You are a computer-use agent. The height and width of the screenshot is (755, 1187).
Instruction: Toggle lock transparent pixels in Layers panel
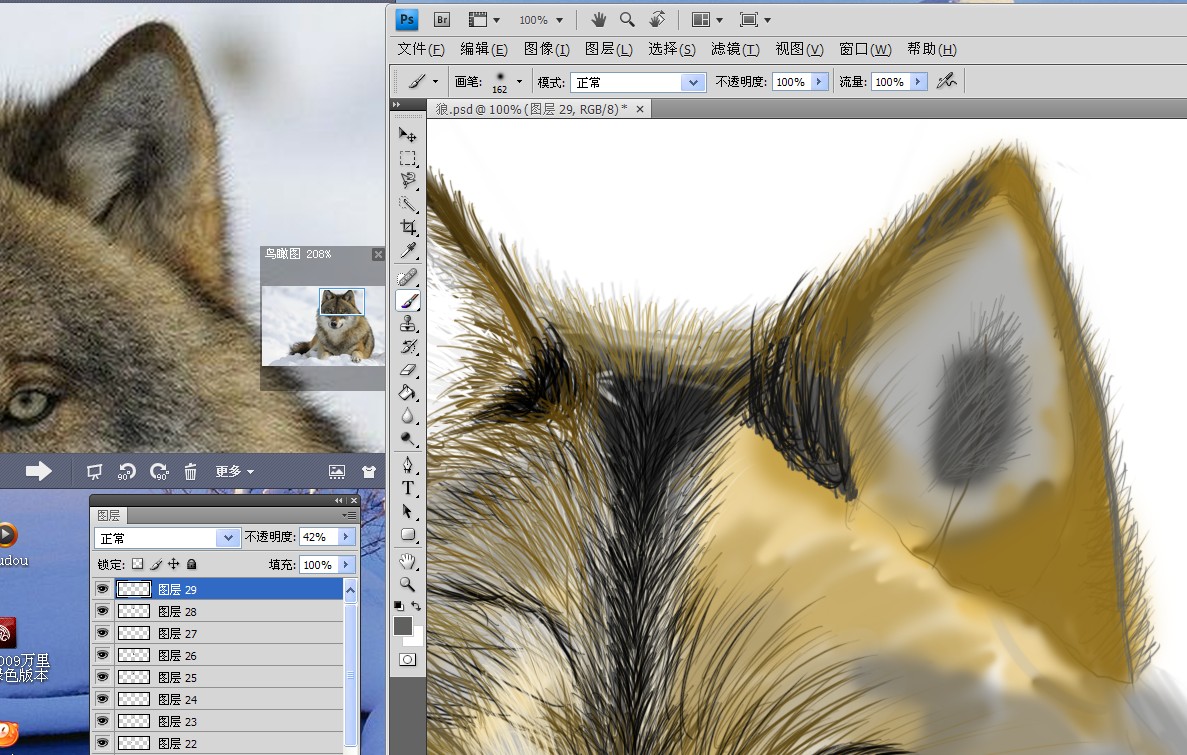[x=138, y=564]
